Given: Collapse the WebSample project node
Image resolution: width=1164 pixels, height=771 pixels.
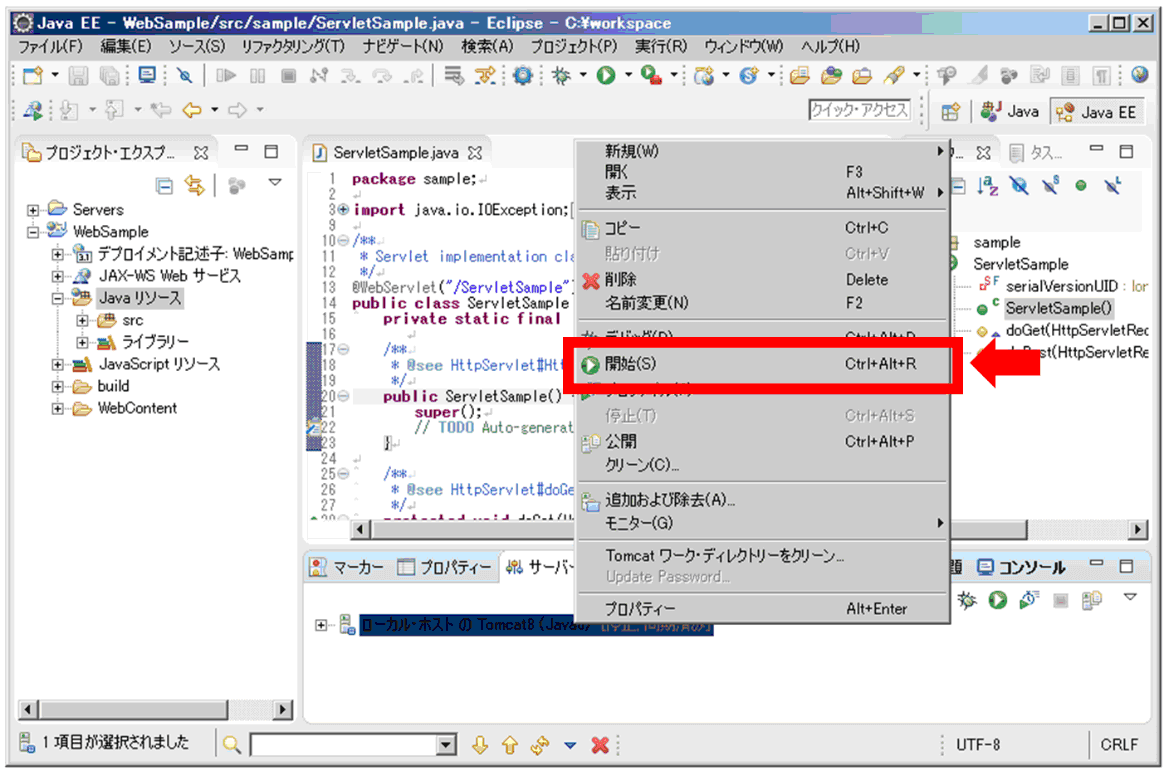Looking at the screenshot, I should click(x=33, y=232).
